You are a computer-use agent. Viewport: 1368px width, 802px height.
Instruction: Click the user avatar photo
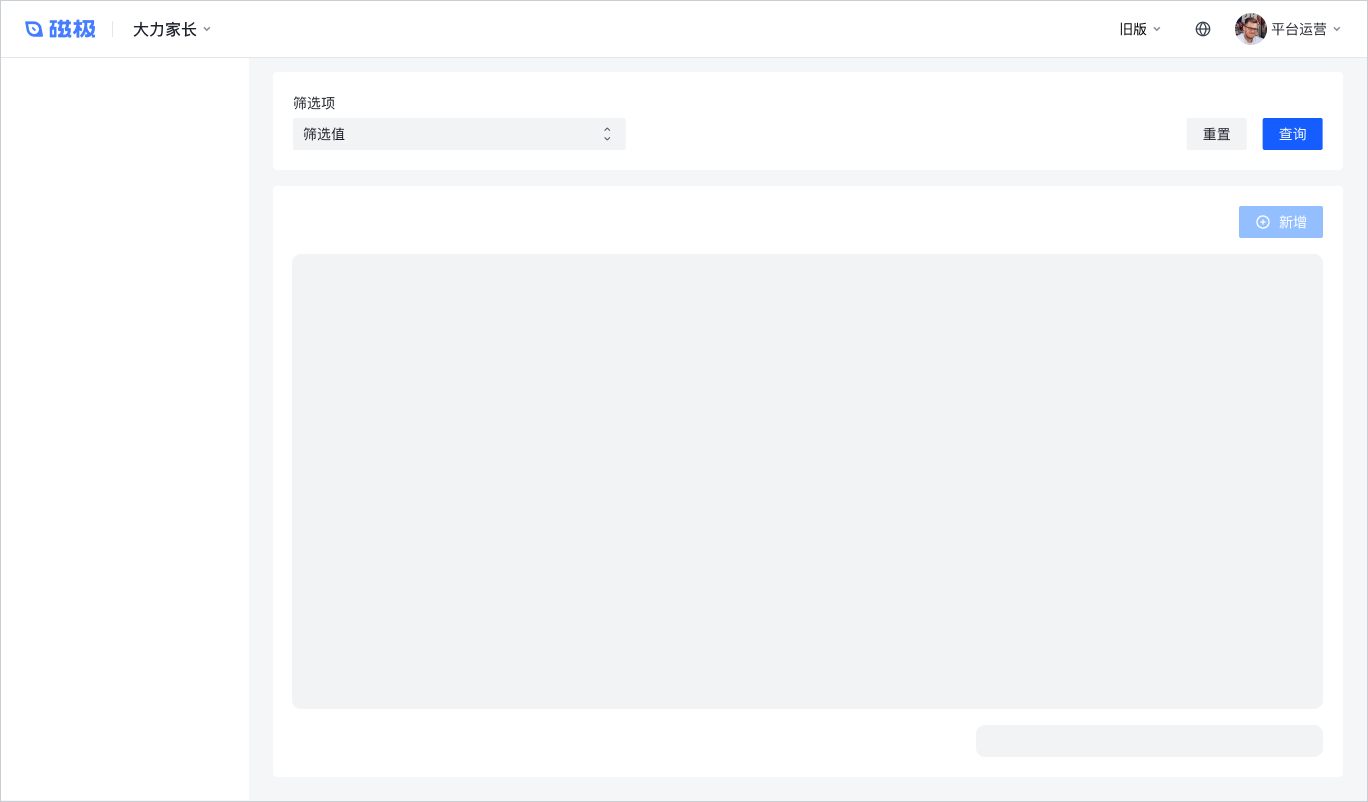[1251, 29]
